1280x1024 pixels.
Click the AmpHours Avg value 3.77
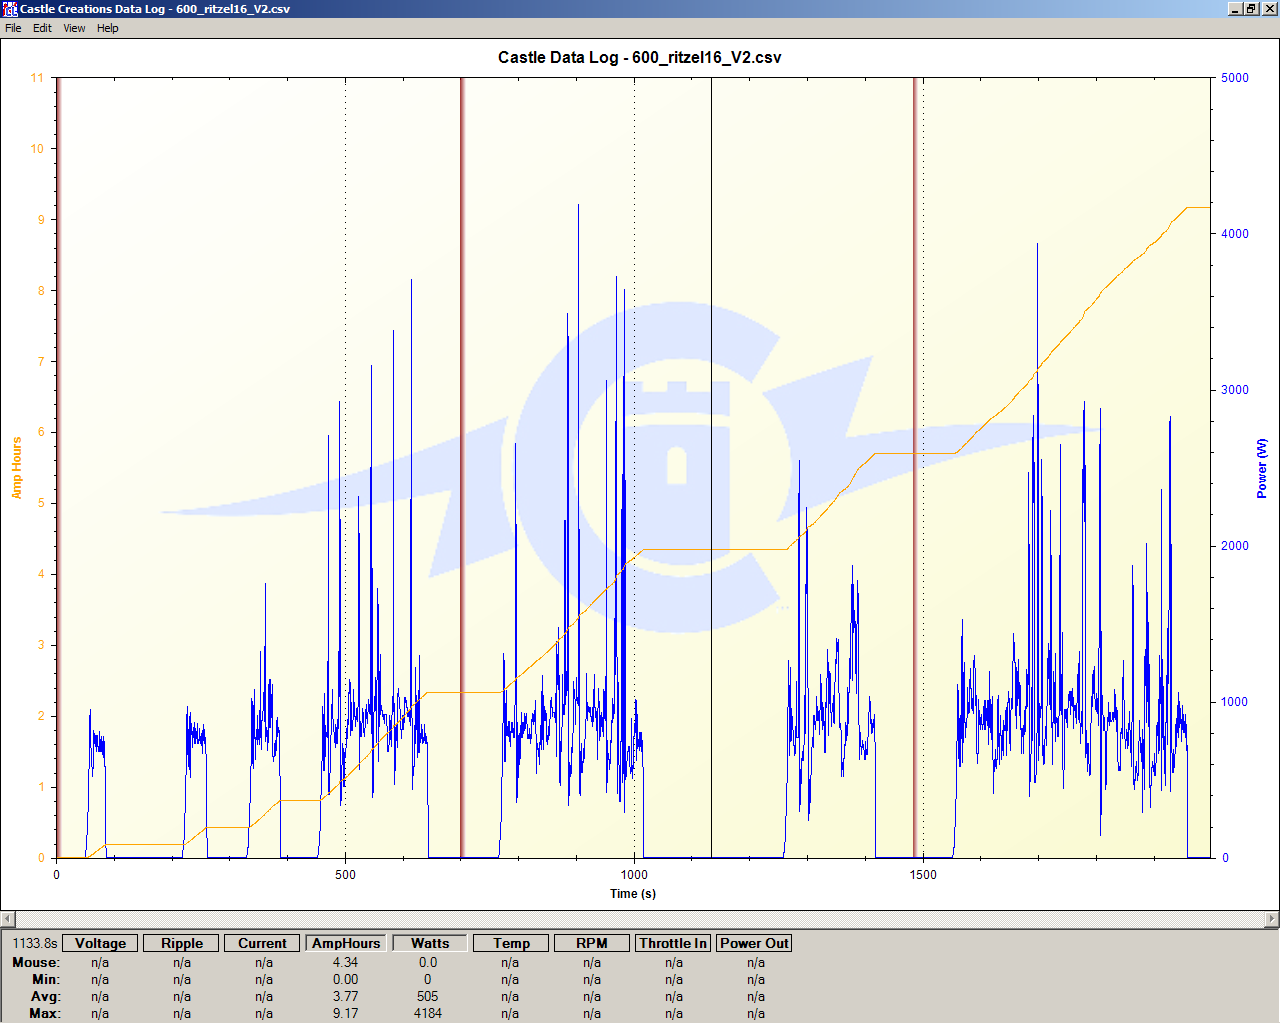point(346,996)
